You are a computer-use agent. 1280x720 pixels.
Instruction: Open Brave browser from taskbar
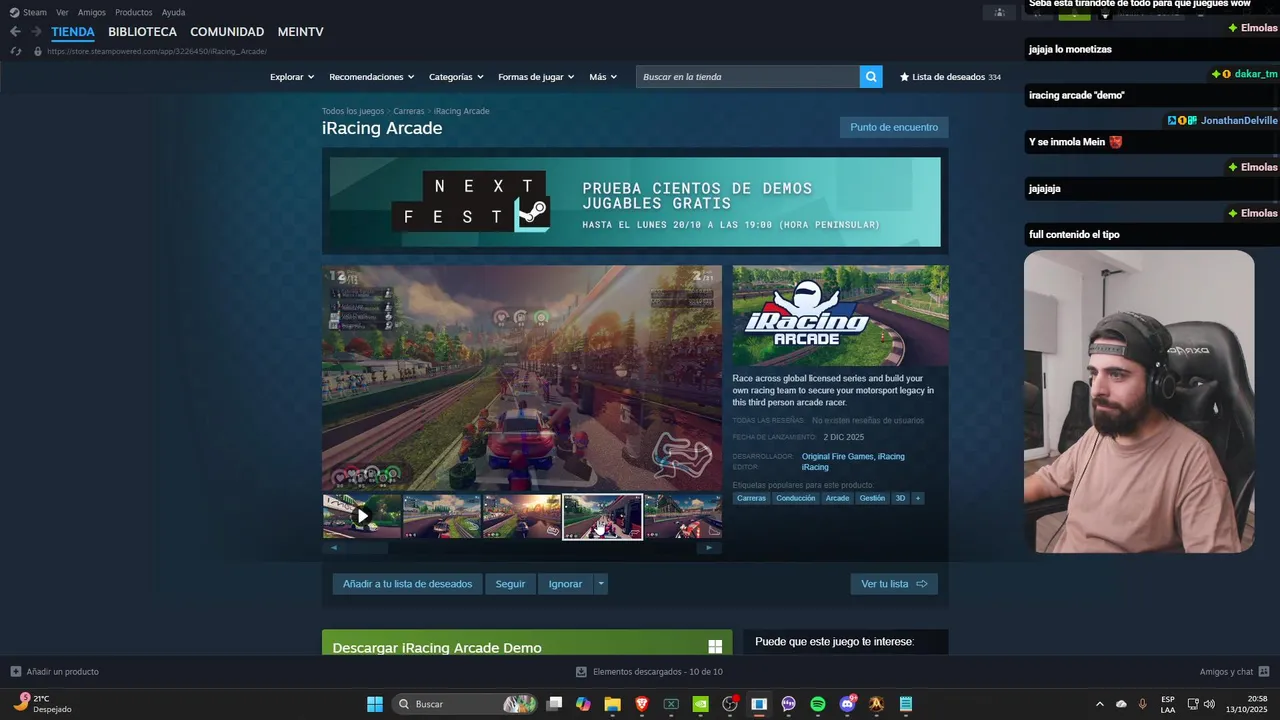(x=642, y=704)
